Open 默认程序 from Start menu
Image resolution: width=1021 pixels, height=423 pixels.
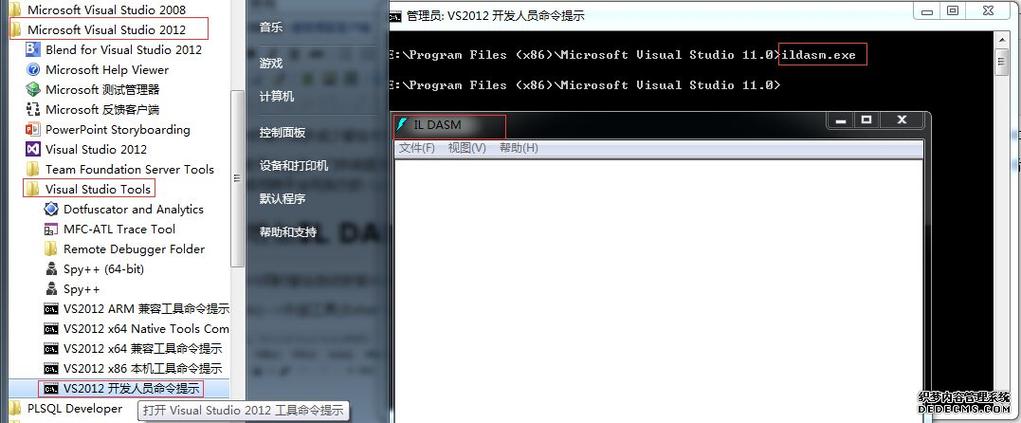click(x=283, y=198)
